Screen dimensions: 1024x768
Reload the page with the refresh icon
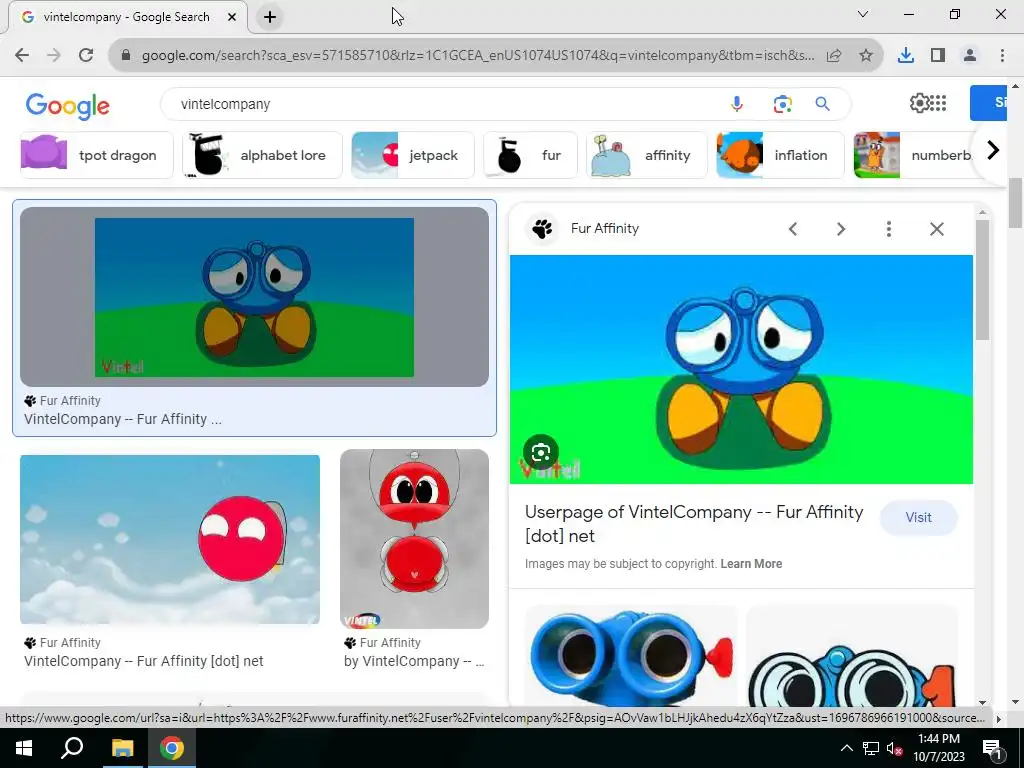coord(86,55)
